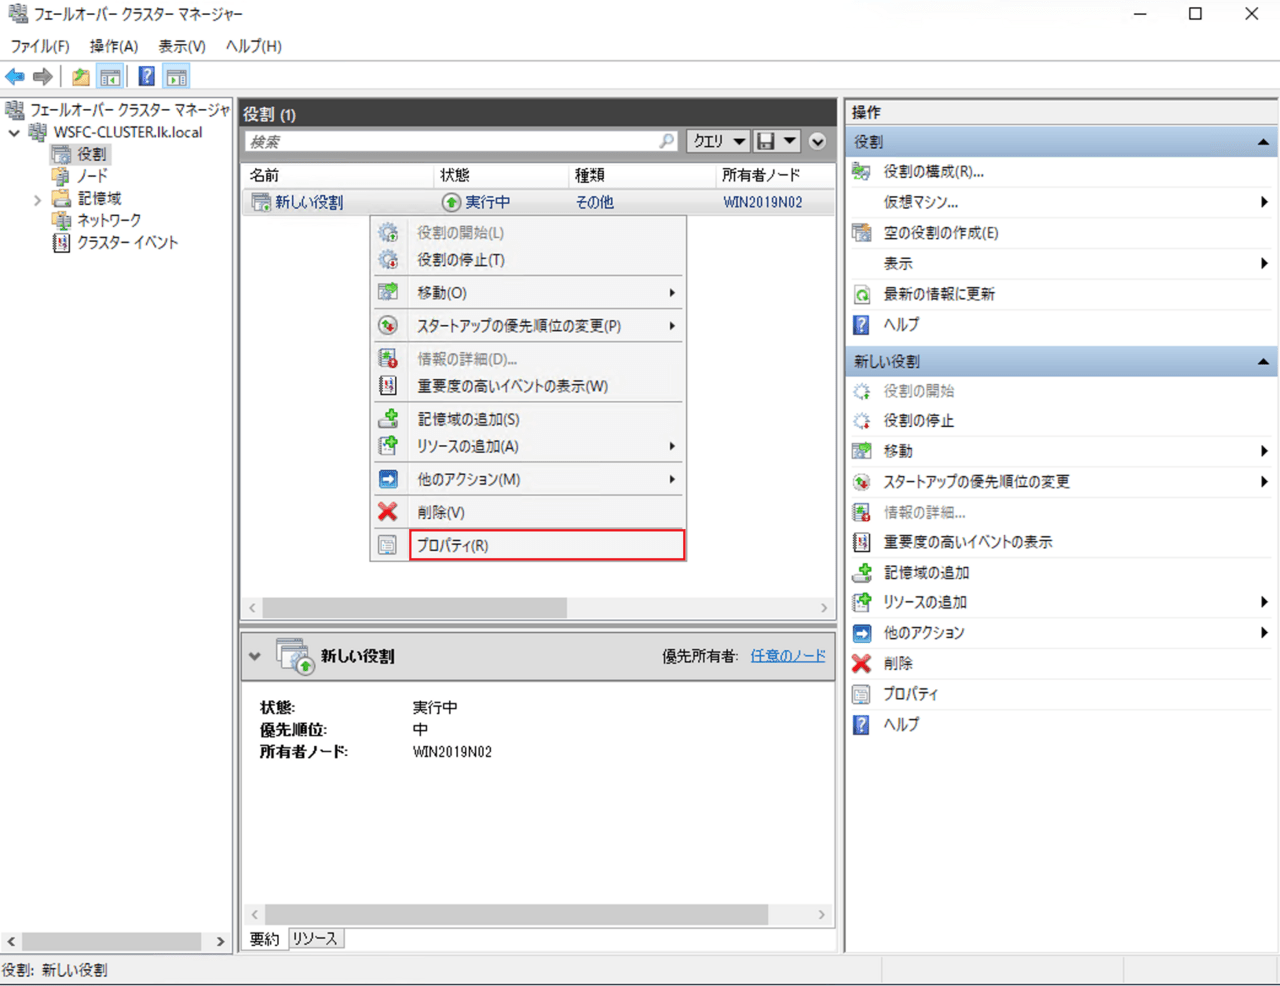Viewport: 1280px width, 986px height.
Task: Click the 役割の構成 icon in actions pane
Action: click(x=861, y=172)
